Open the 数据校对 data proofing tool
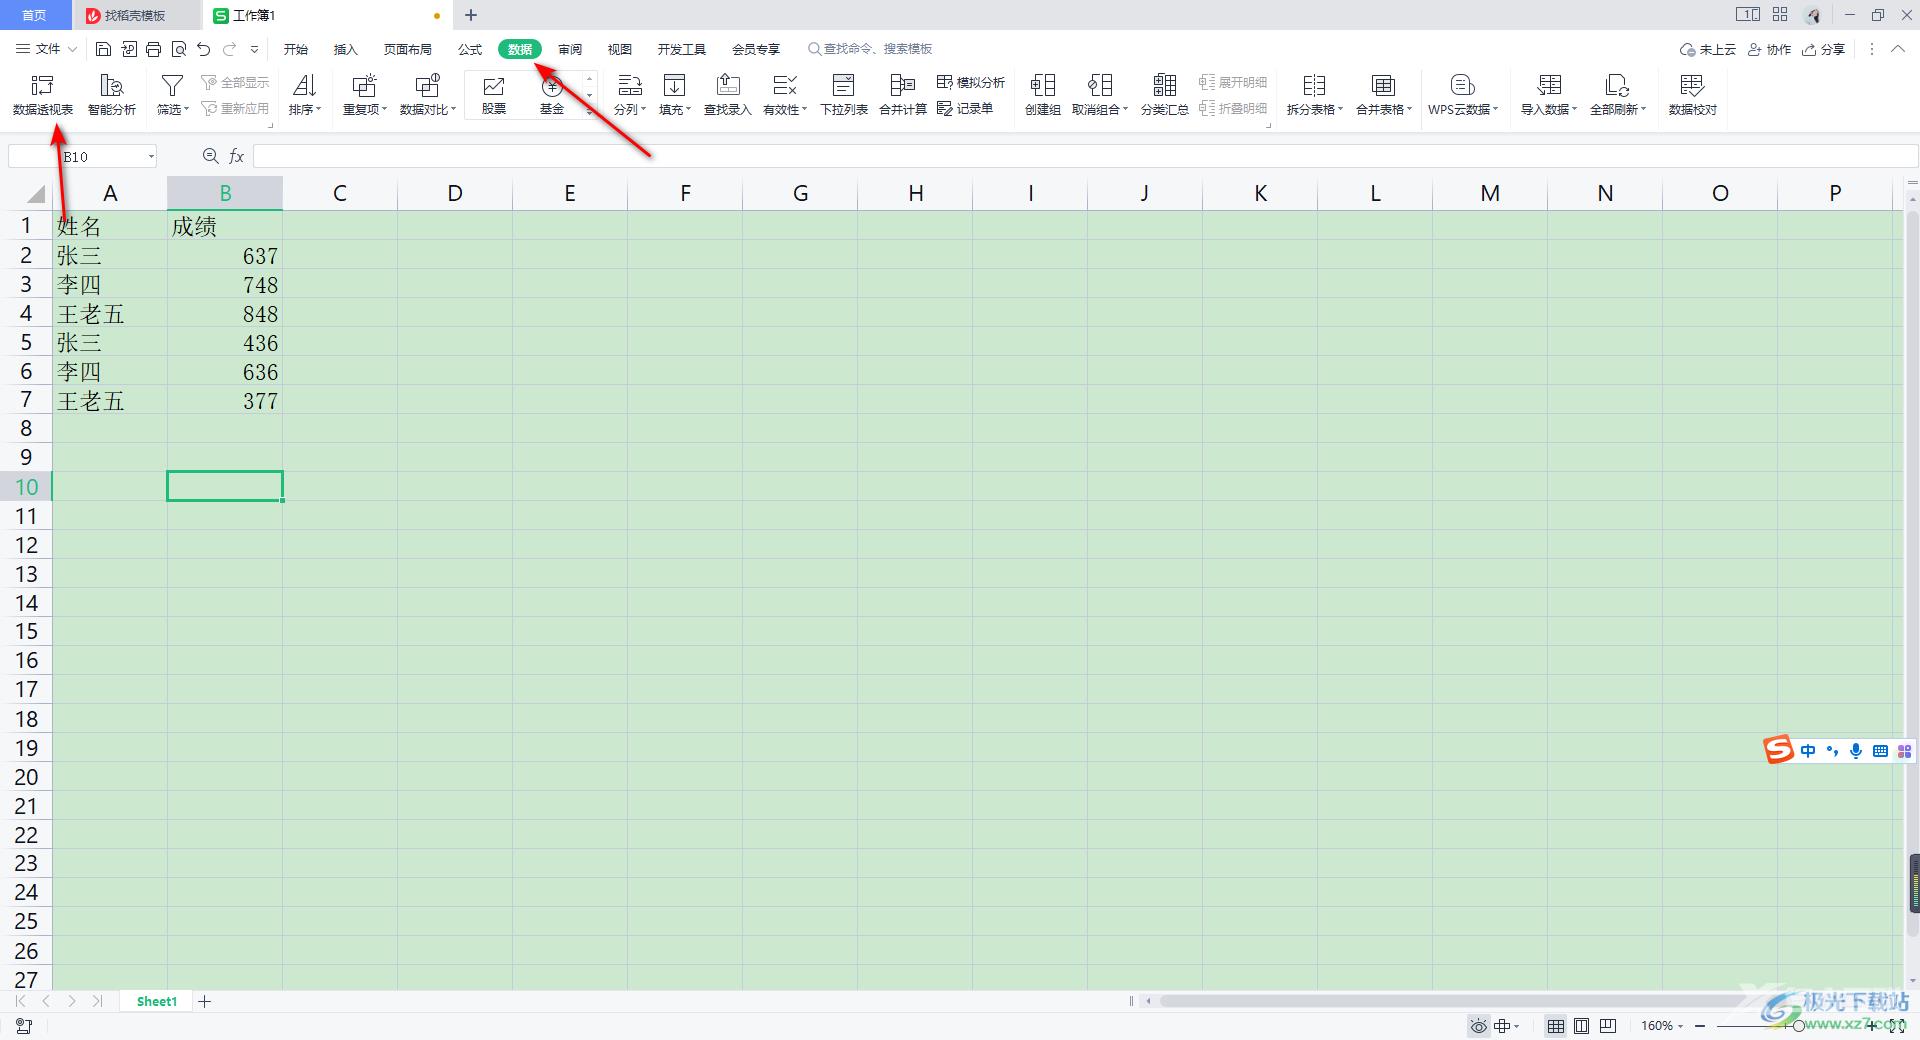 coord(1693,95)
